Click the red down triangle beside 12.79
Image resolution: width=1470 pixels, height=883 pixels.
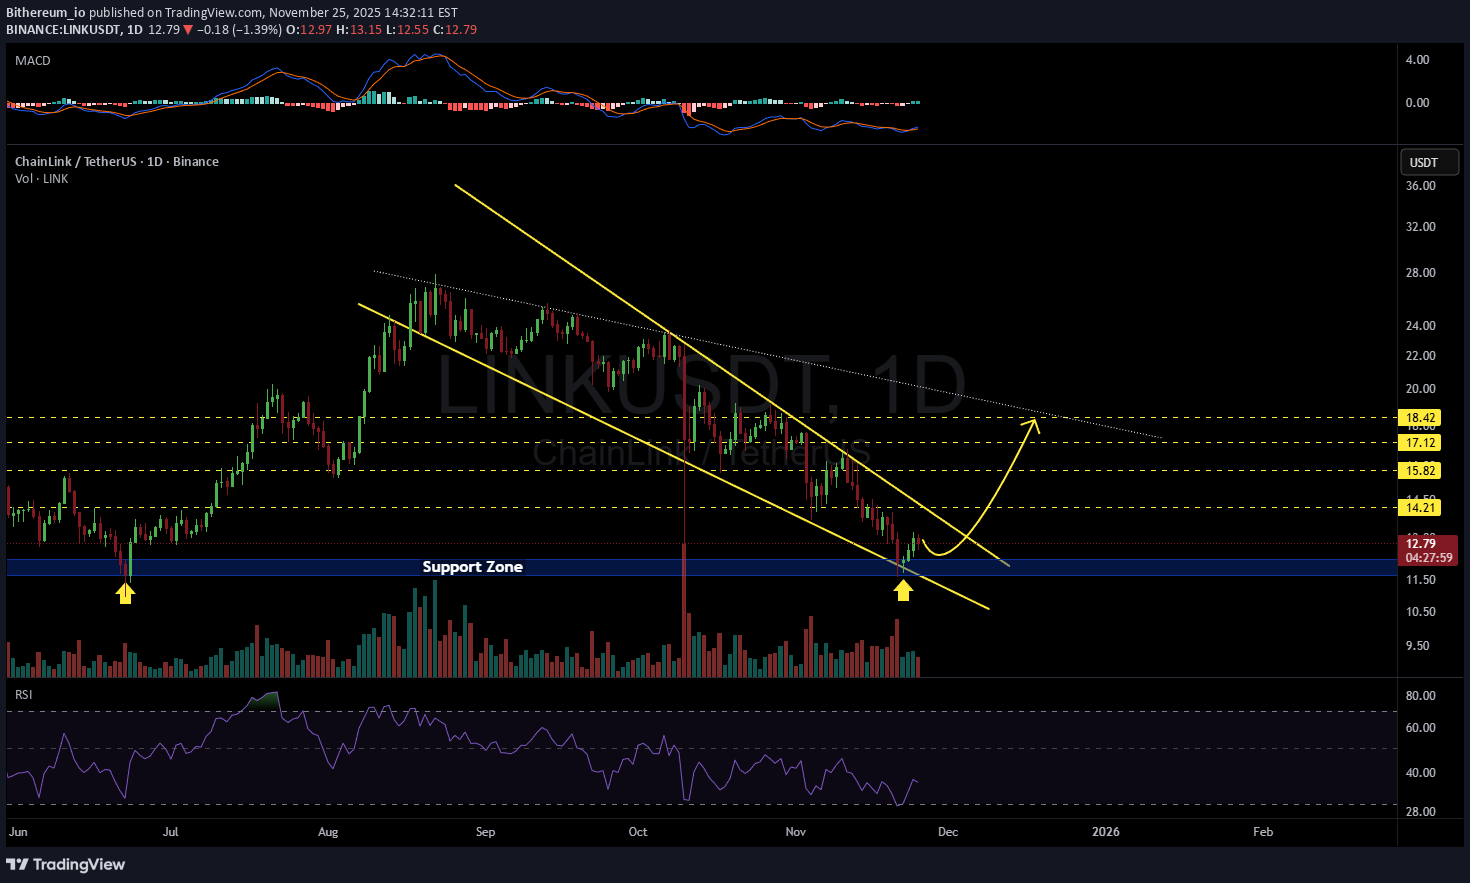(x=188, y=30)
